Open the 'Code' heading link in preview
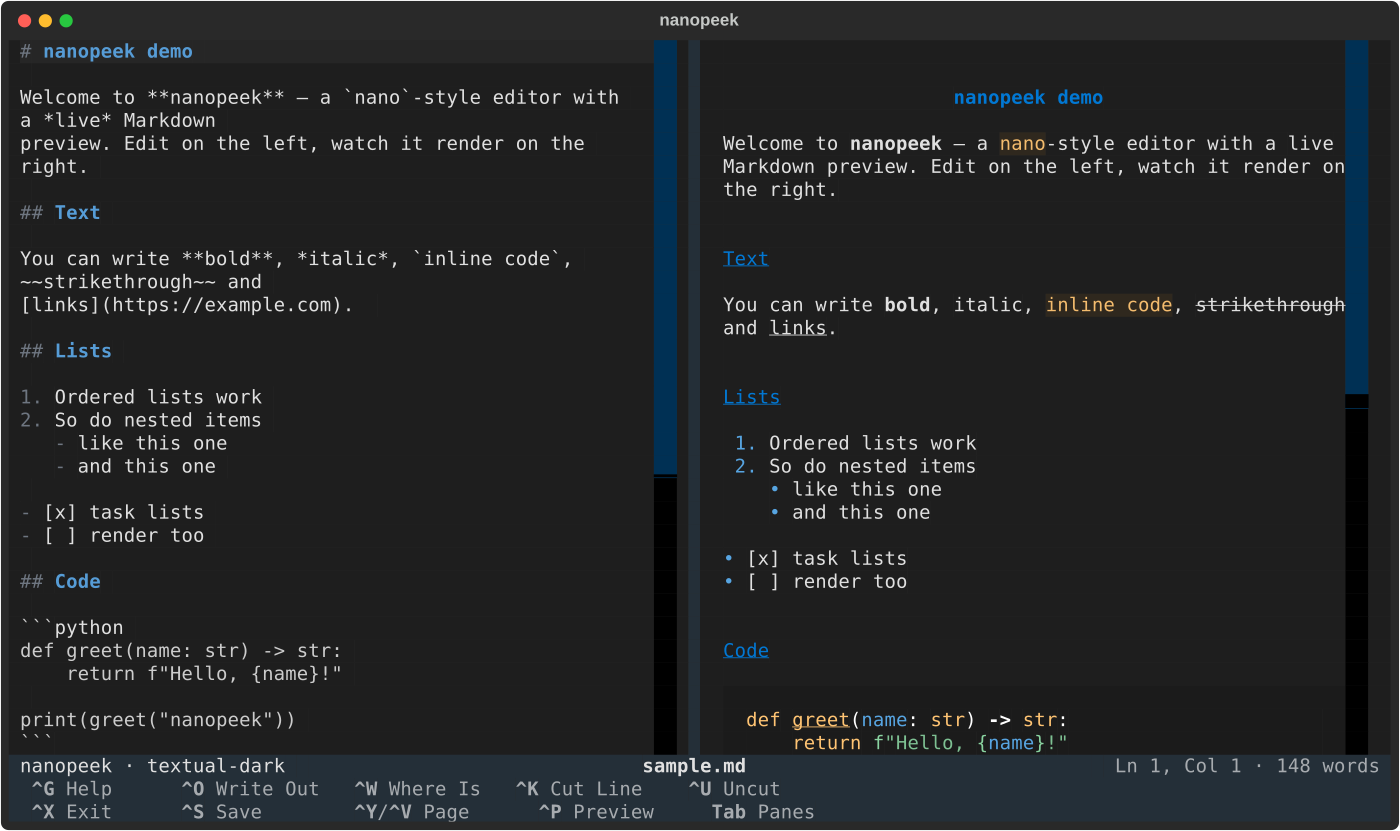Image resolution: width=1400 pixels, height=831 pixels. click(746, 650)
